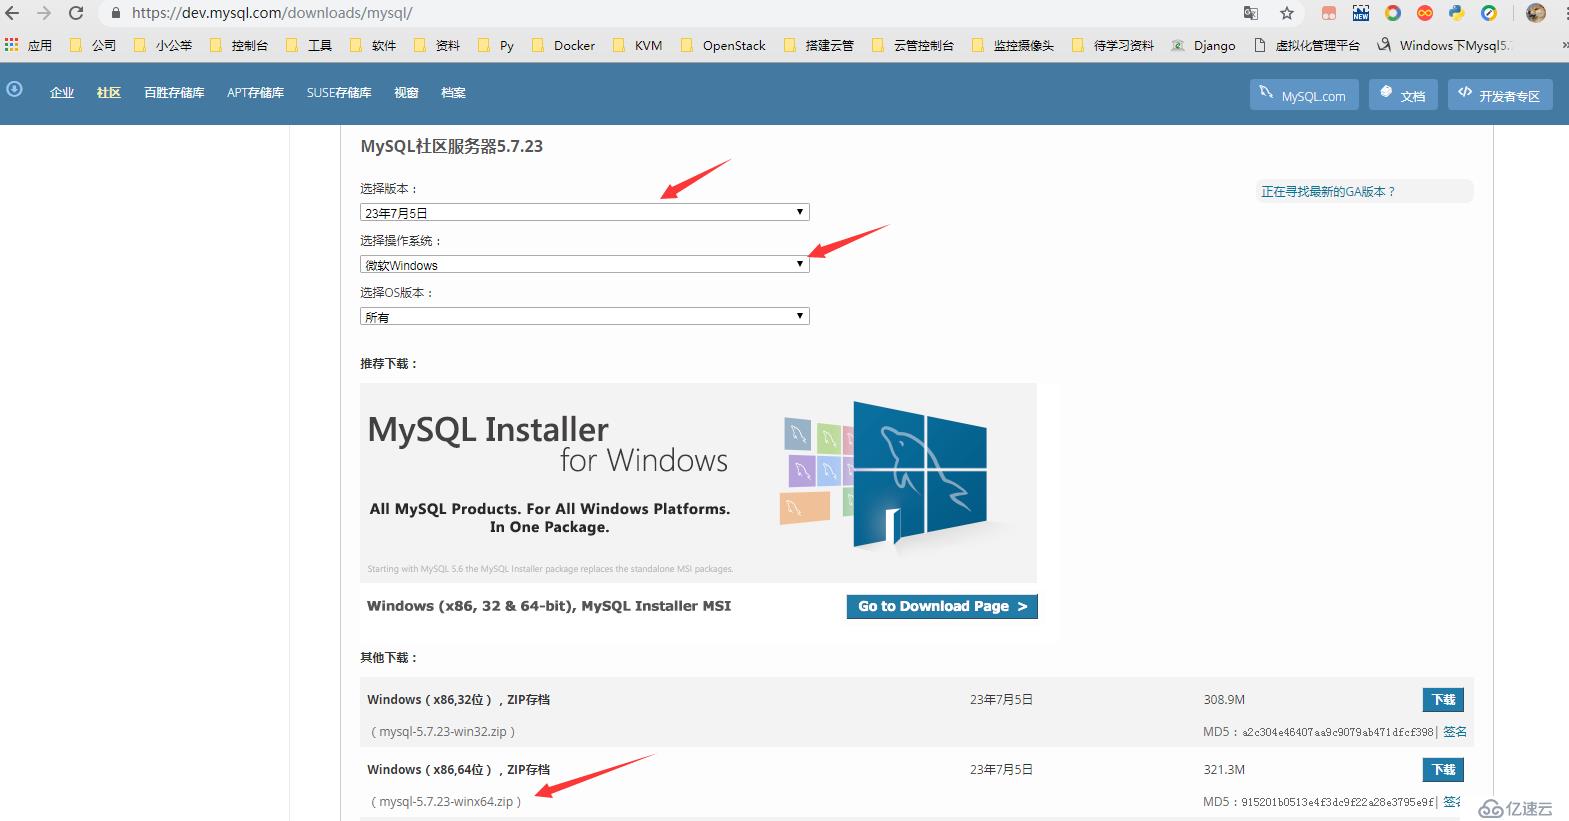Open the red infinity extension icon

tap(1425, 13)
